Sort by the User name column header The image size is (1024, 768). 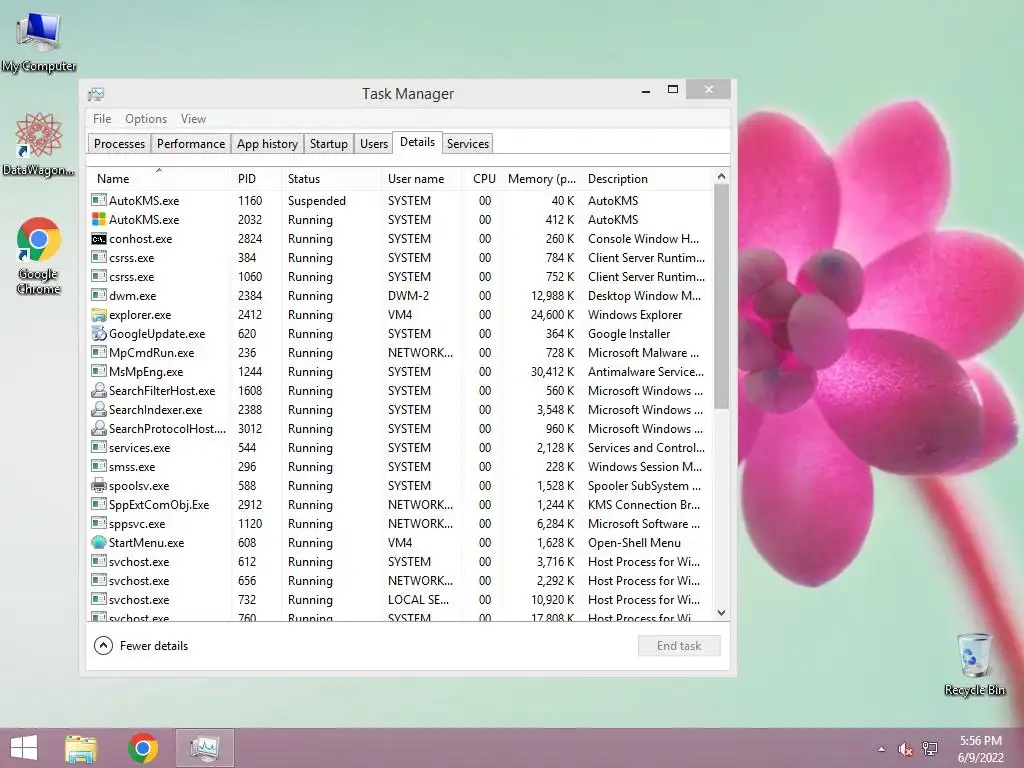(x=421, y=179)
